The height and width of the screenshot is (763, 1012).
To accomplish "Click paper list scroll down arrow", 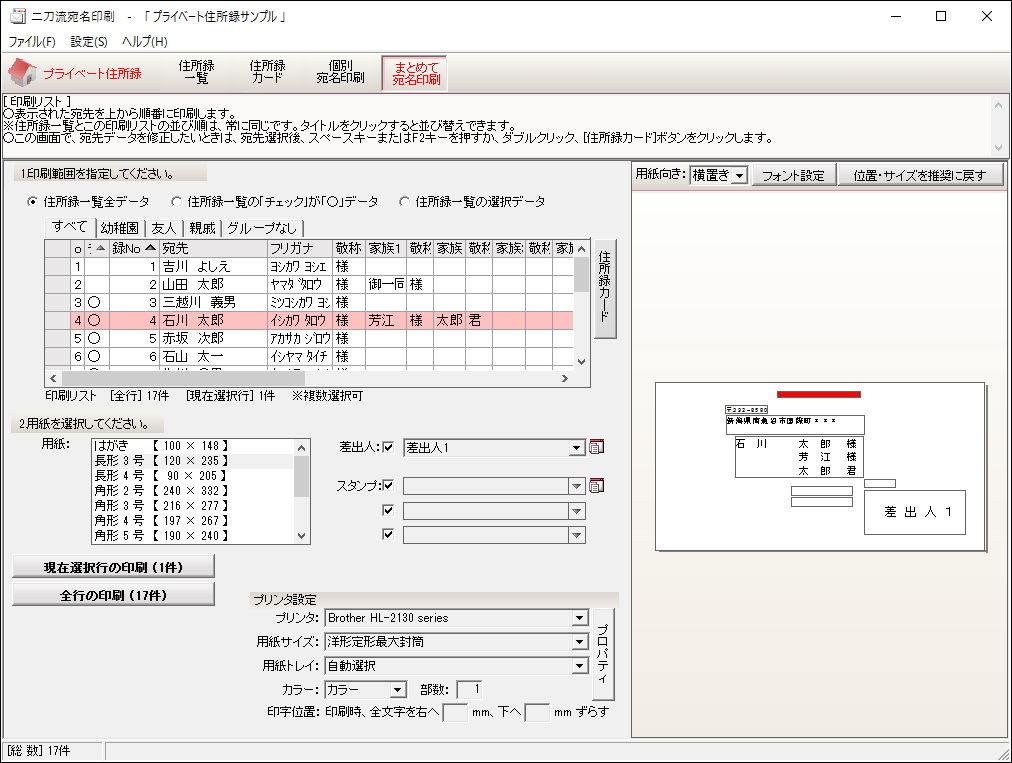I will pos(301,535).
